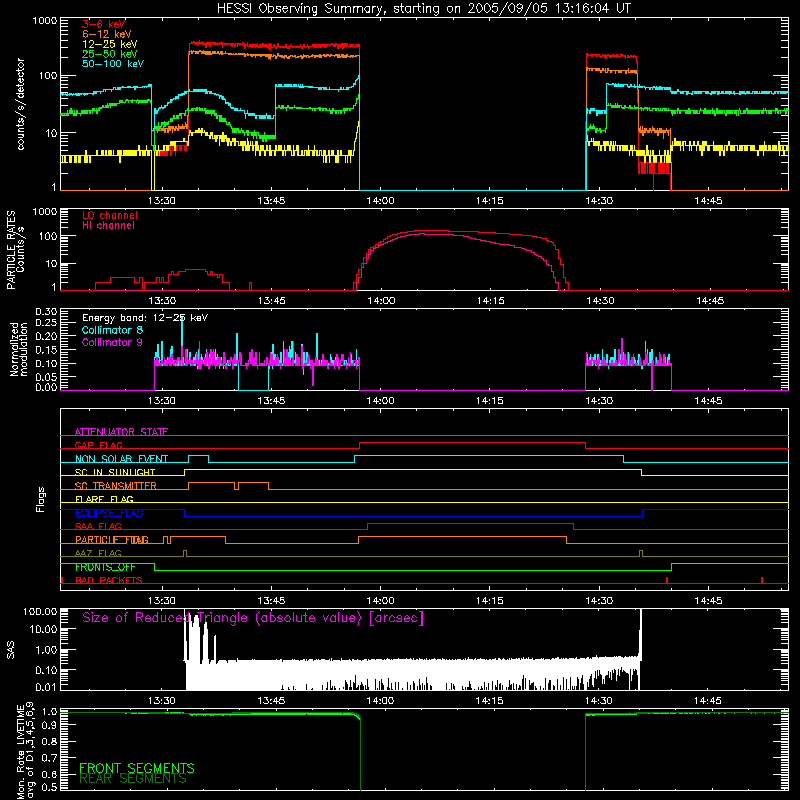This screenshot has width=800, height=800.
Task: Click '0.30' tick on modulation axis
Action: click(x=46, y=312)
